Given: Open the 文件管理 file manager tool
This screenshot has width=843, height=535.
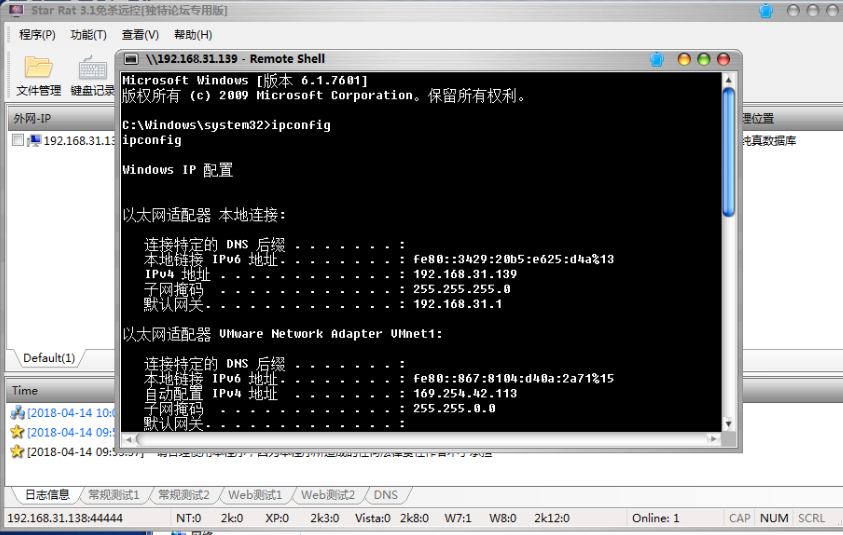Looking at the screenshot, I should (x=38, y=76).
